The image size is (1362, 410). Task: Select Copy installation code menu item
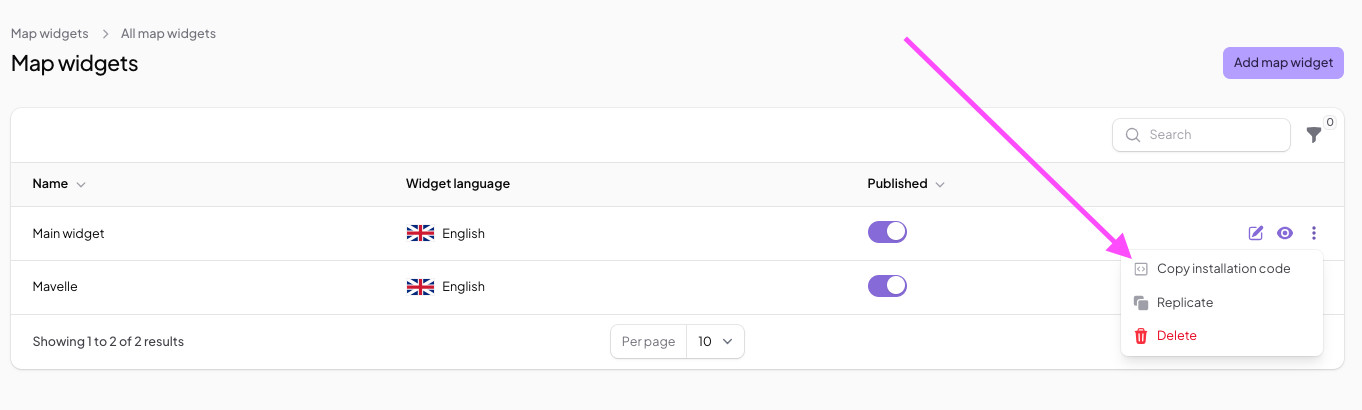coord(1223,269)
